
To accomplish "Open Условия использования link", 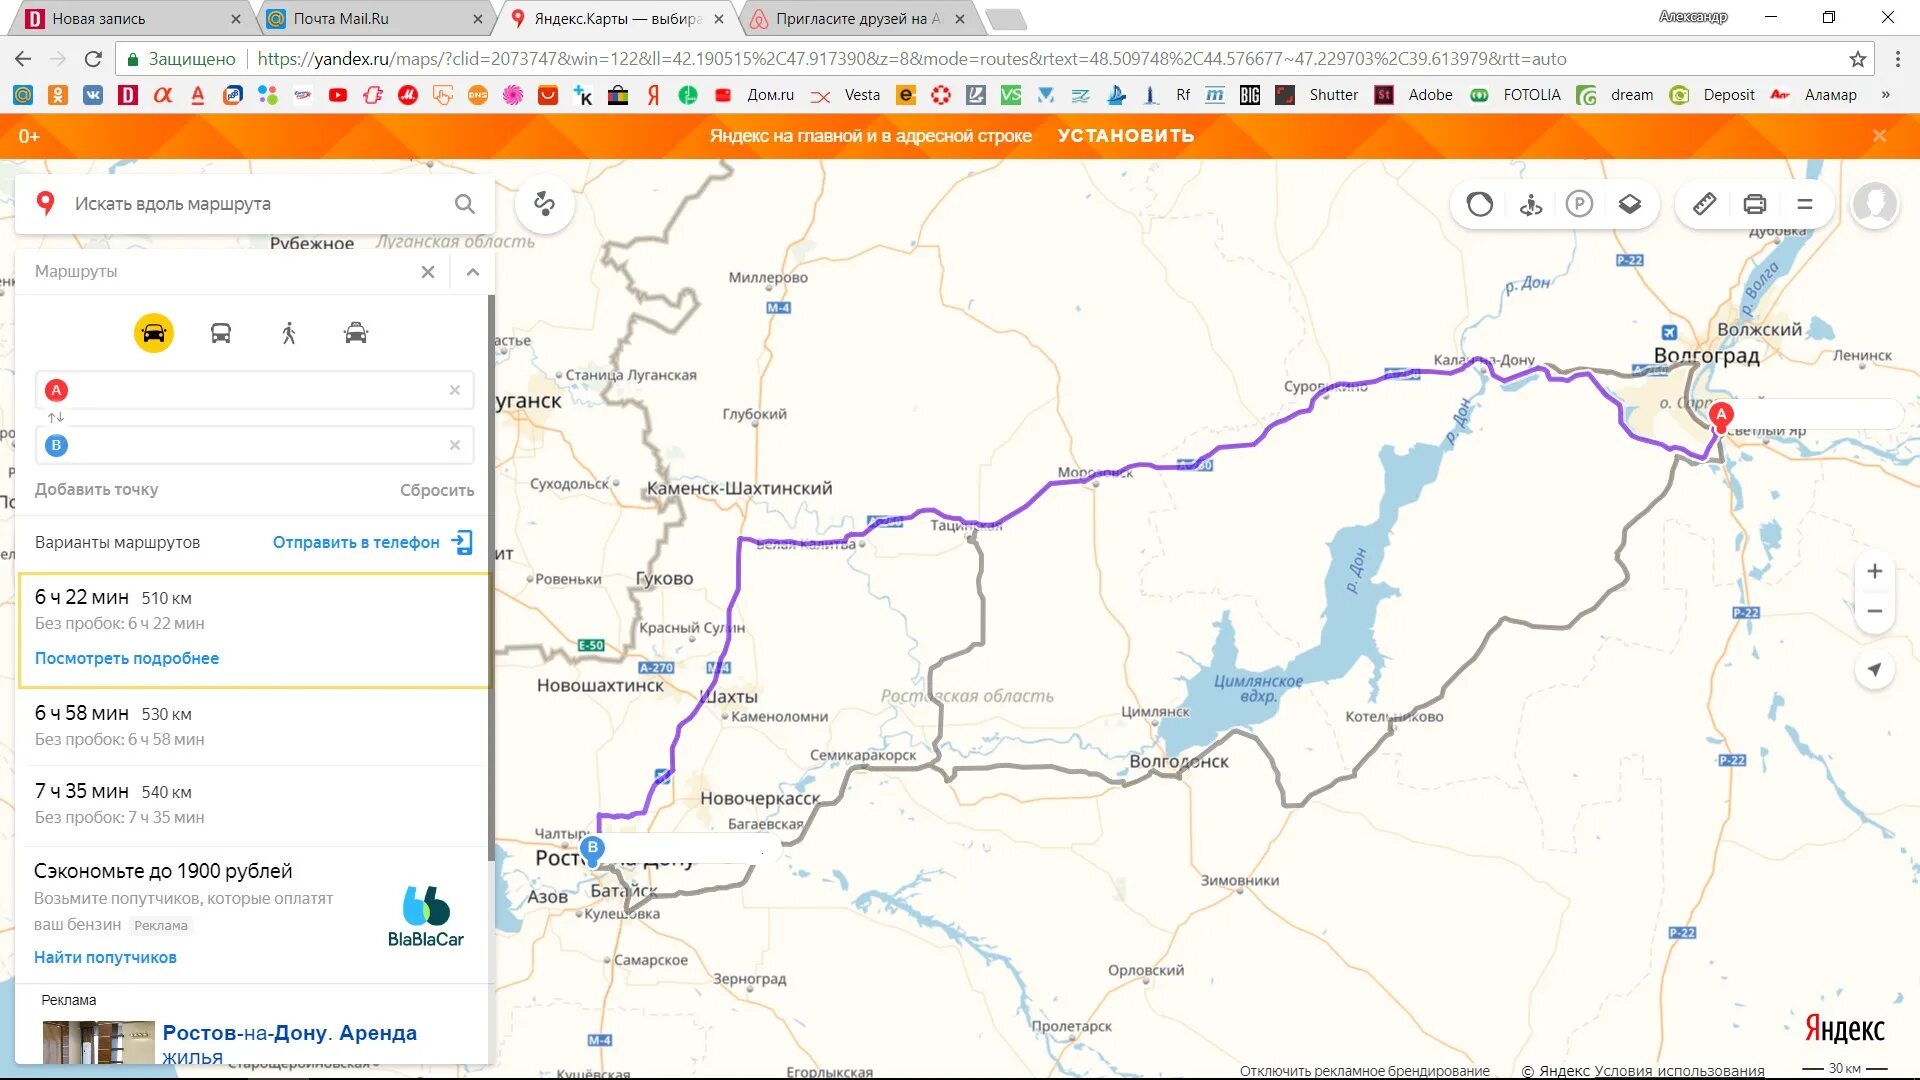I will pyautogui.click(x=1680, y=1071).
